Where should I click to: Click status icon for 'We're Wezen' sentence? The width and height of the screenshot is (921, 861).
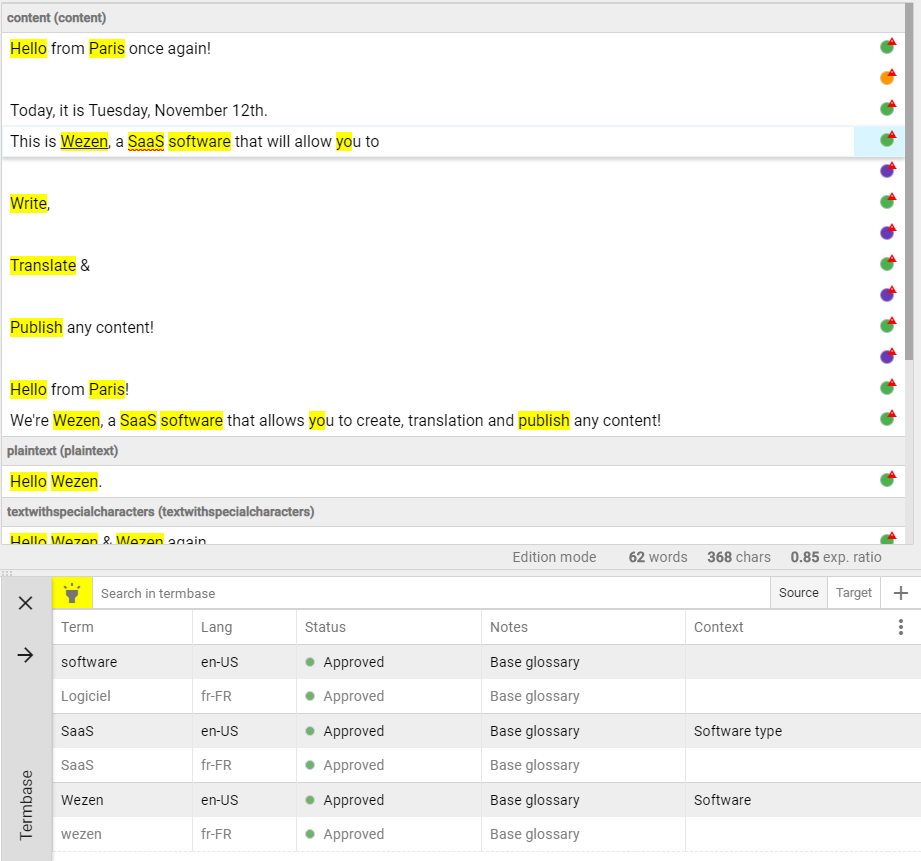click(x=888, y=418)
